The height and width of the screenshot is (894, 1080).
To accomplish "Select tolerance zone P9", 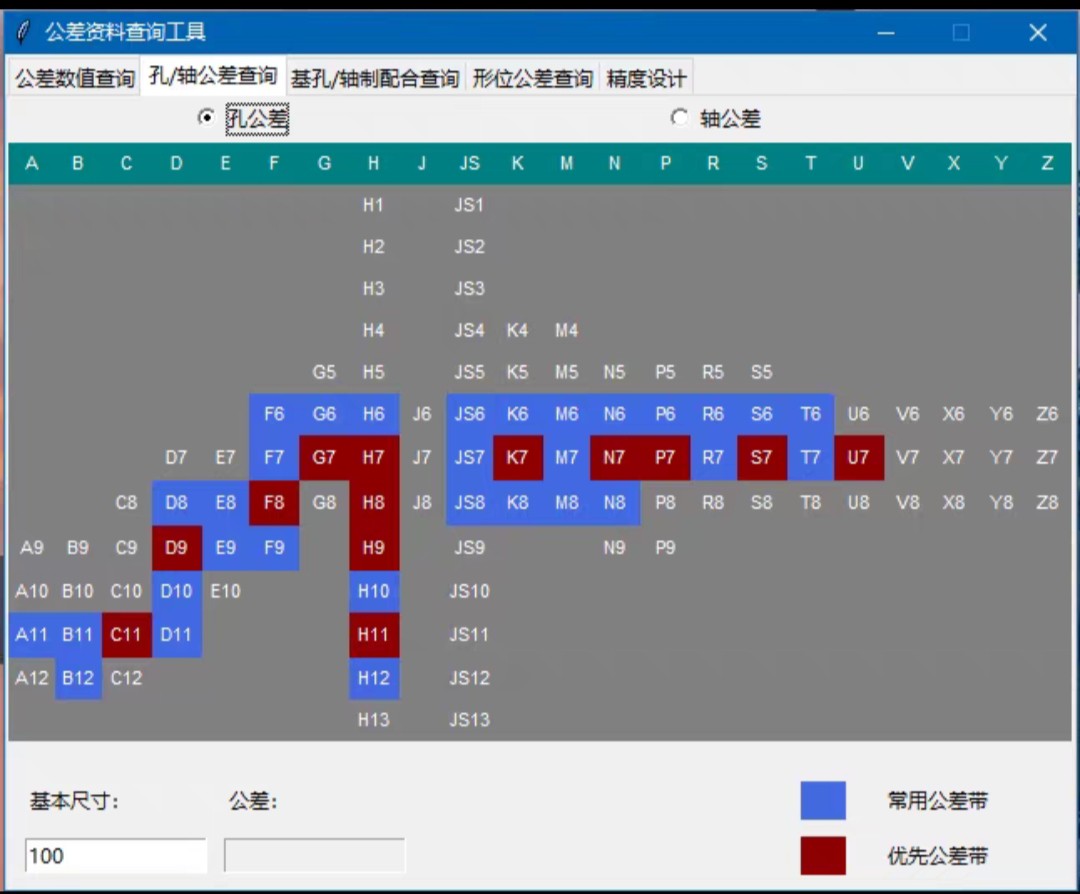I will click(665, 548).
